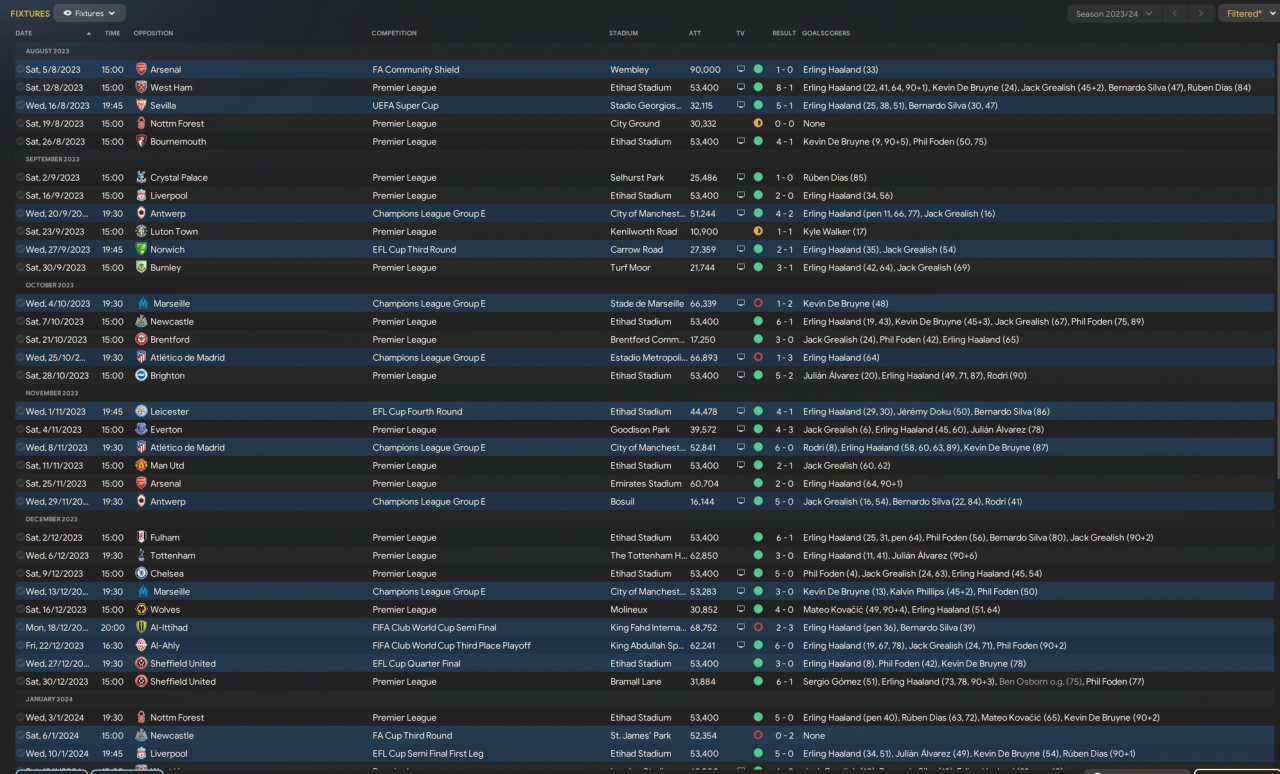
Task: Click the West Ham club badge
Action: 141,88
